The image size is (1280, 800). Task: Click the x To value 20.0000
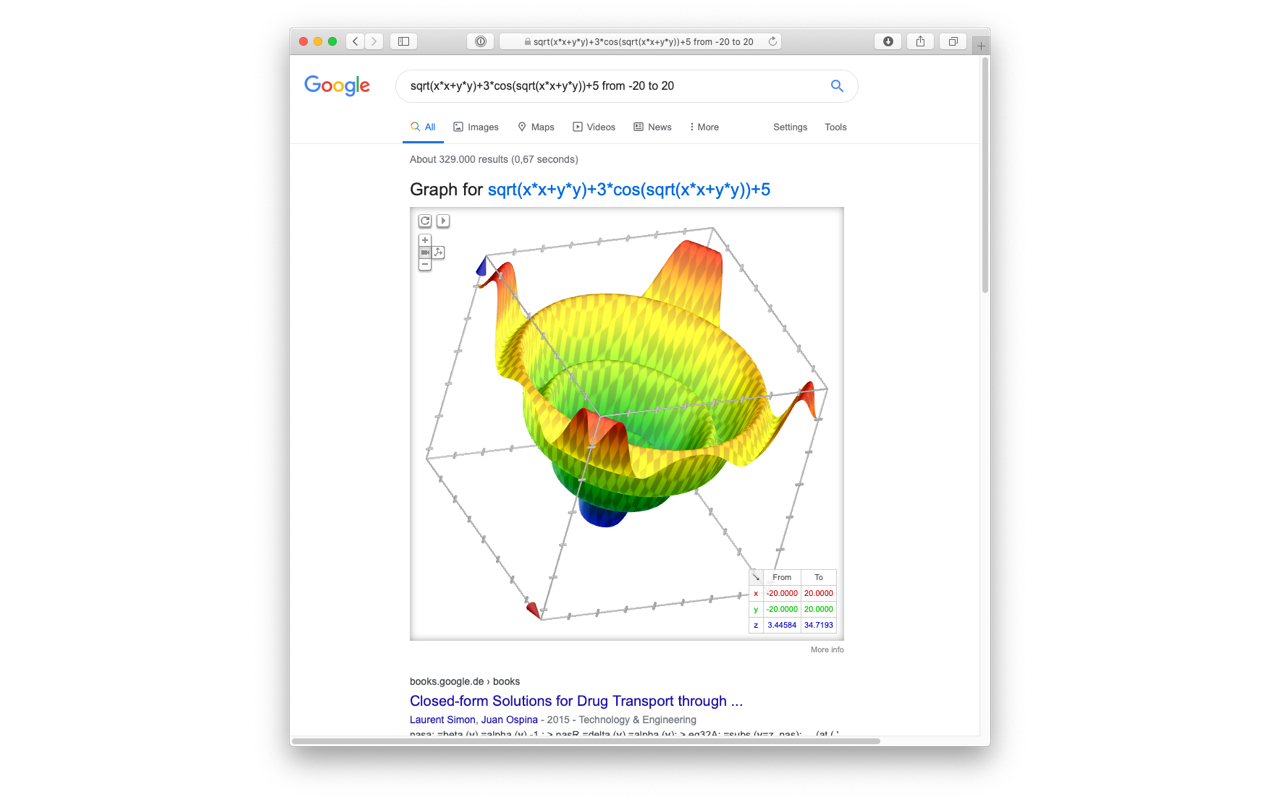[818, 593]
